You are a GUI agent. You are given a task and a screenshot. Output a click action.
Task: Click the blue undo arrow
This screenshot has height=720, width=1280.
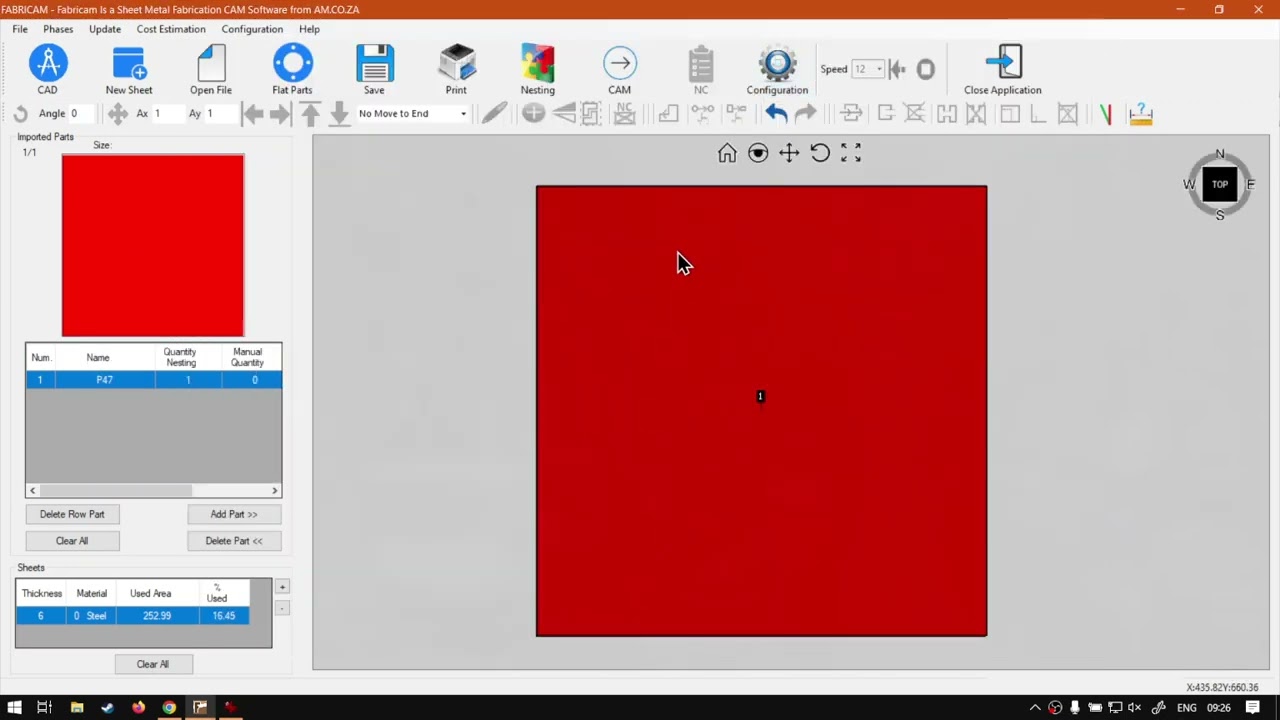(776, 114)
